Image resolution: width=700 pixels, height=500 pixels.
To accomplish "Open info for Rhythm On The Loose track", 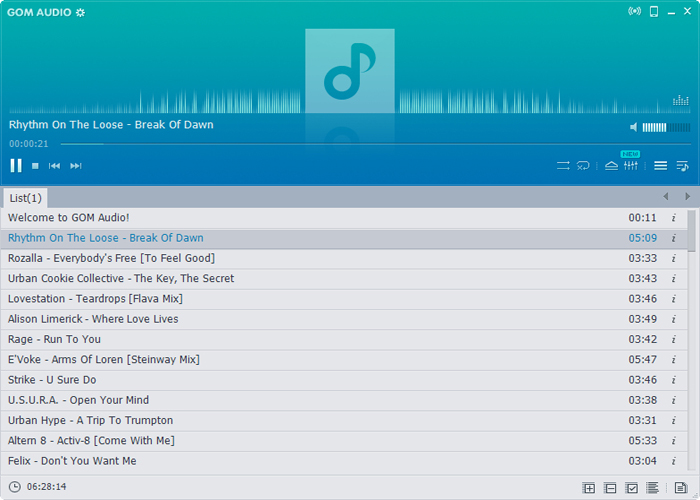I will click(674, 238).
